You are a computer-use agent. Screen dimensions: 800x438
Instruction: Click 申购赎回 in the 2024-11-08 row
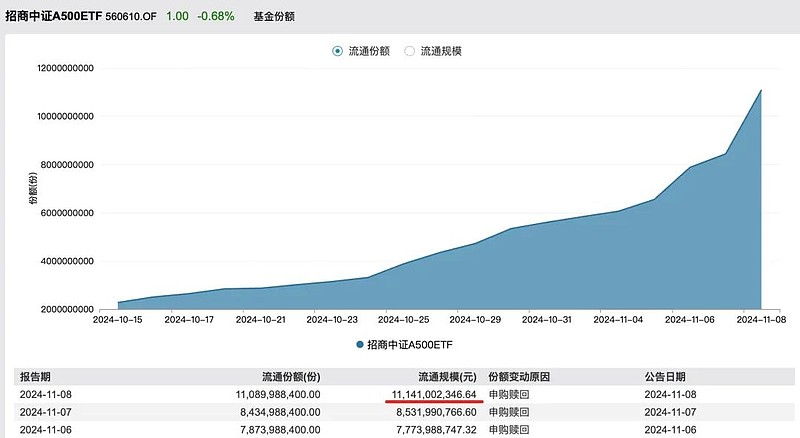pos(509,395)
